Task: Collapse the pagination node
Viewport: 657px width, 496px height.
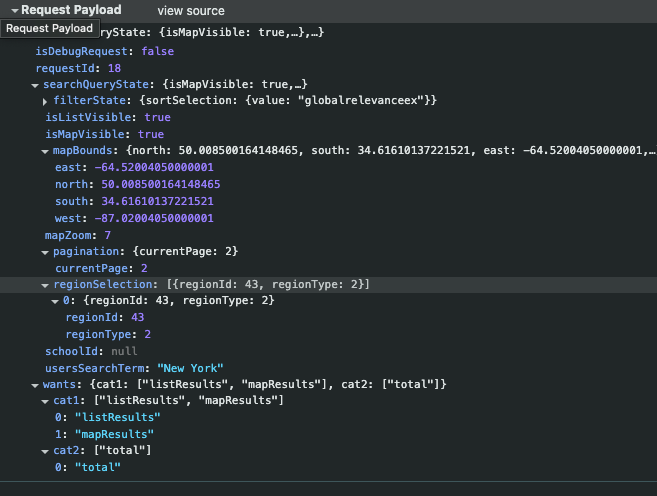Action: [45, 253]
